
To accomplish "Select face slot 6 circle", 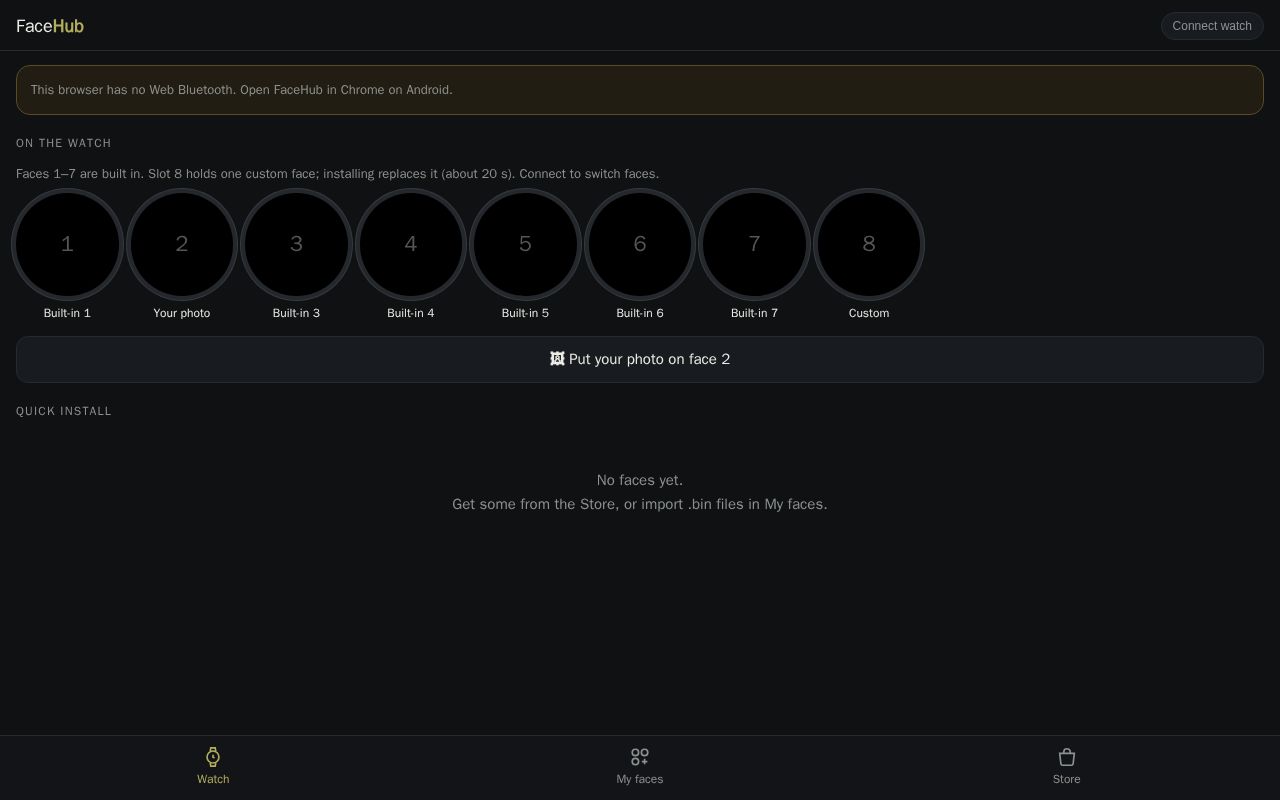I will 640,244.
